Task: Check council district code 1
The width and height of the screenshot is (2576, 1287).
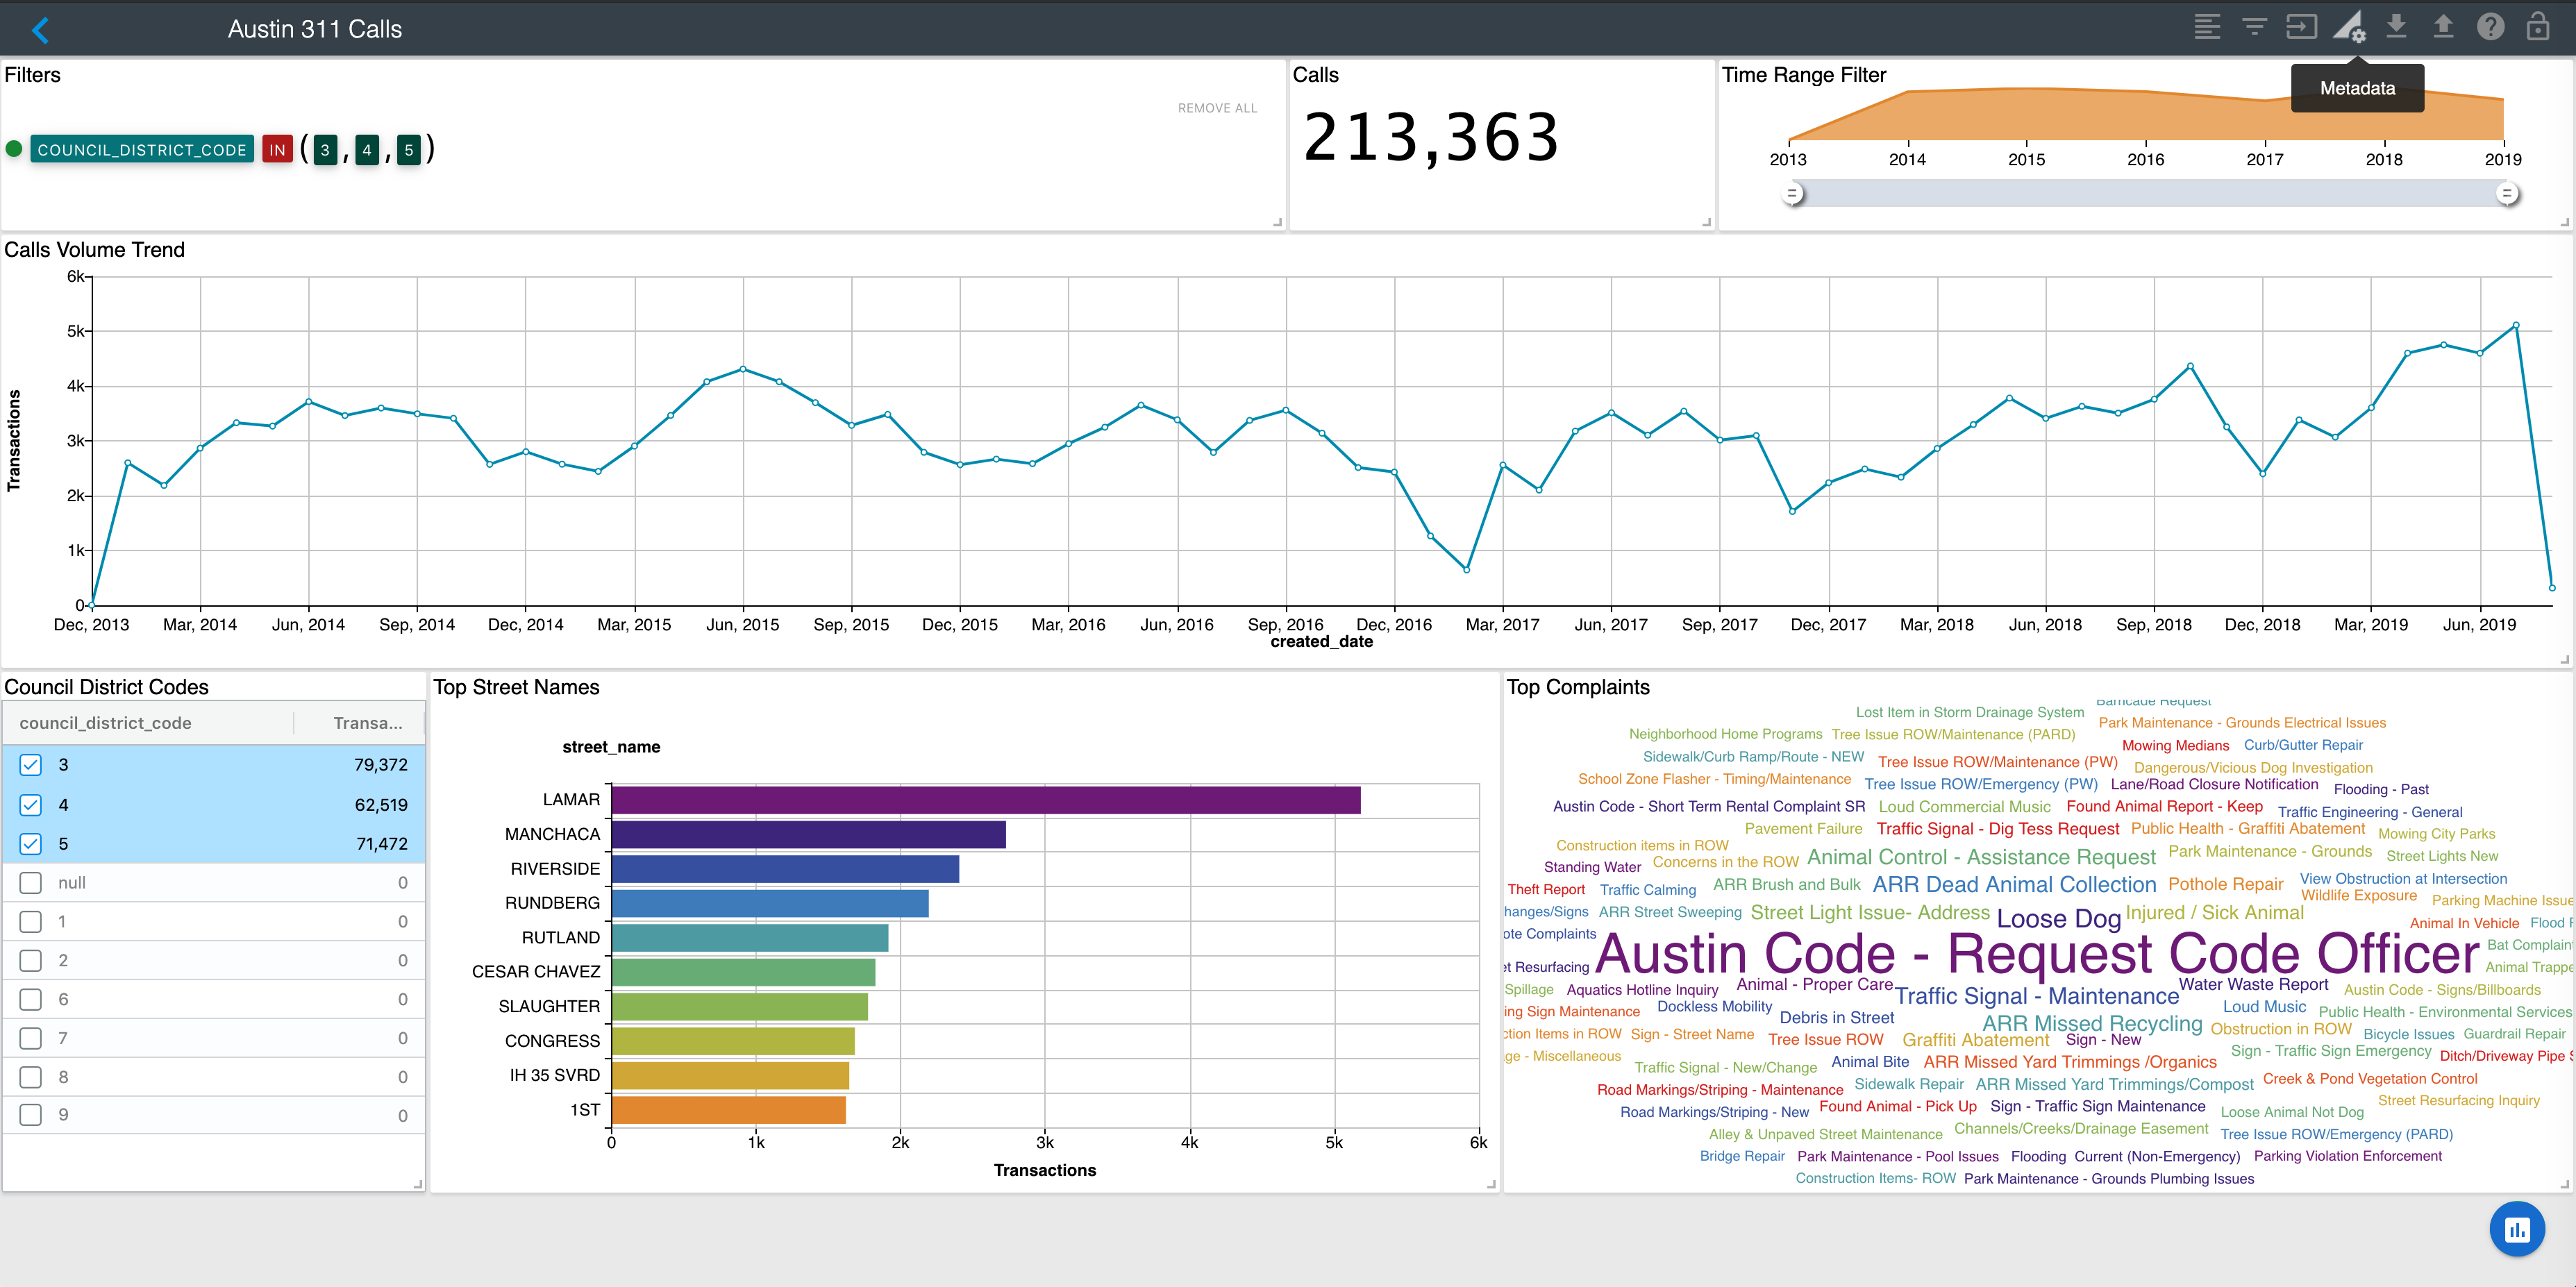Action: coord(31,922)
